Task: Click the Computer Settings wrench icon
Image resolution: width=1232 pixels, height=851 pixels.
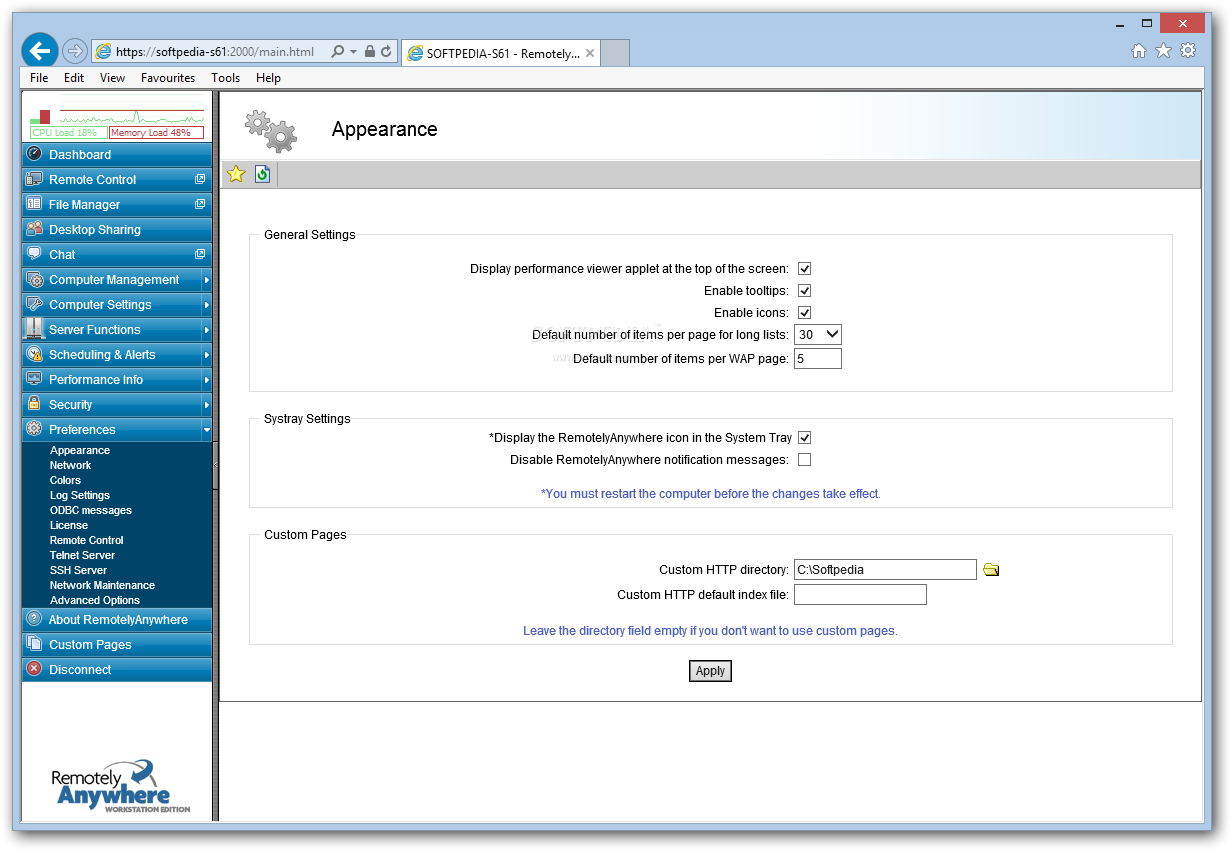Action: tap(34, 304)
